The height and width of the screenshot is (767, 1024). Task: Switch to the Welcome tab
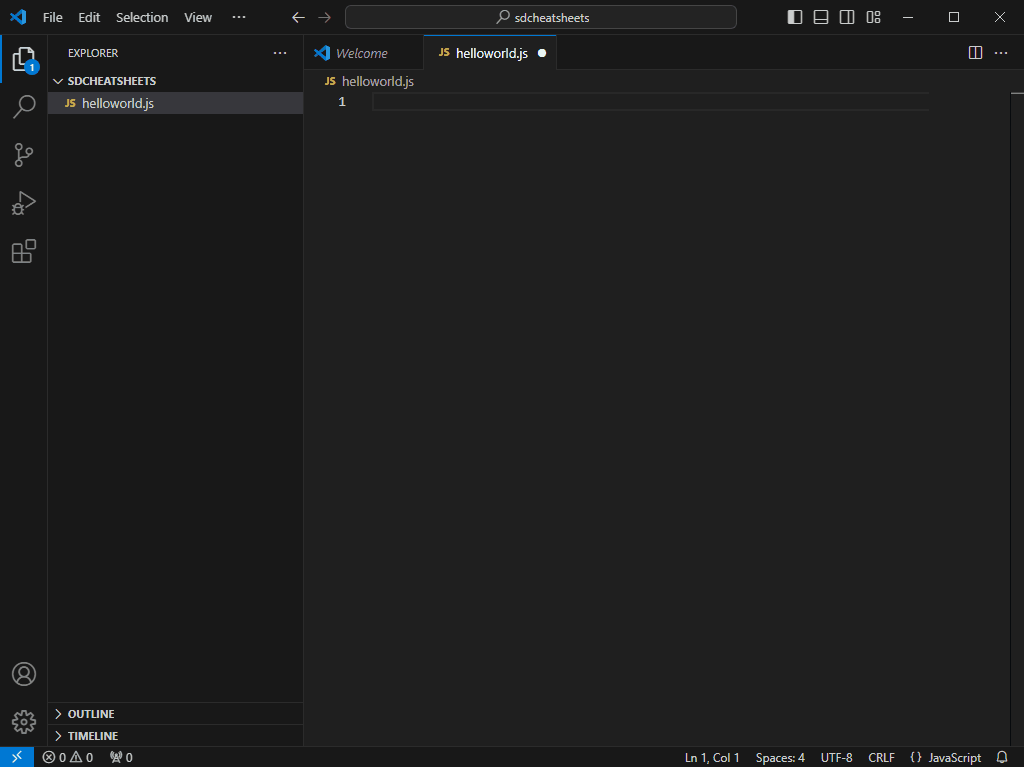(x=361, y=53)
